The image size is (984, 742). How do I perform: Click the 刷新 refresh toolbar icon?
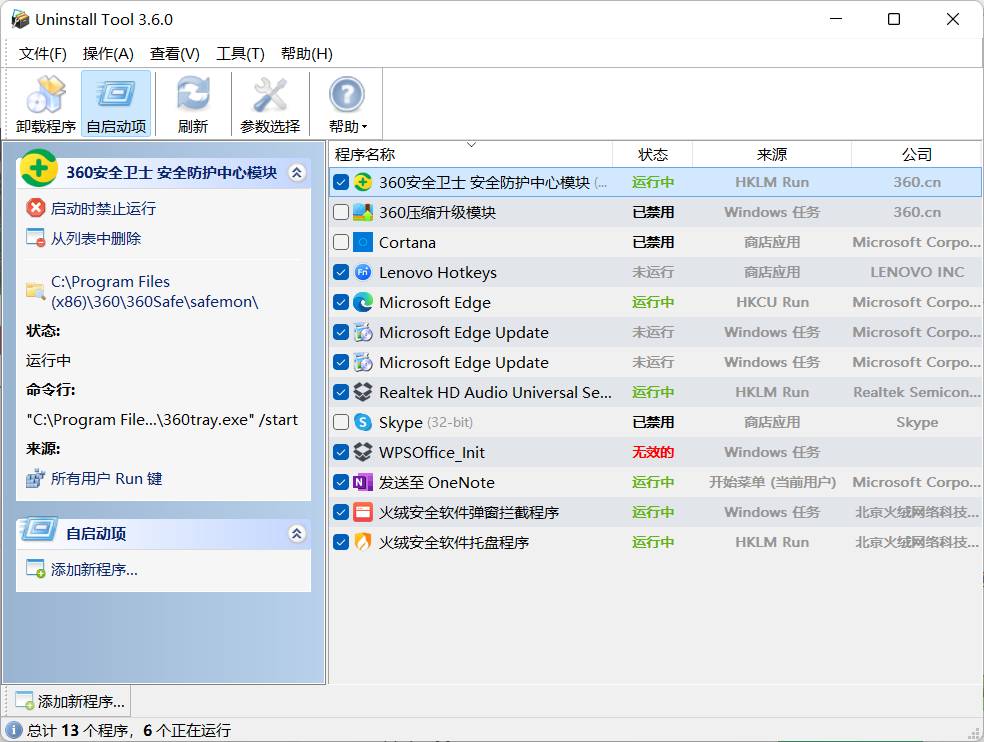[x=192, y=97]
